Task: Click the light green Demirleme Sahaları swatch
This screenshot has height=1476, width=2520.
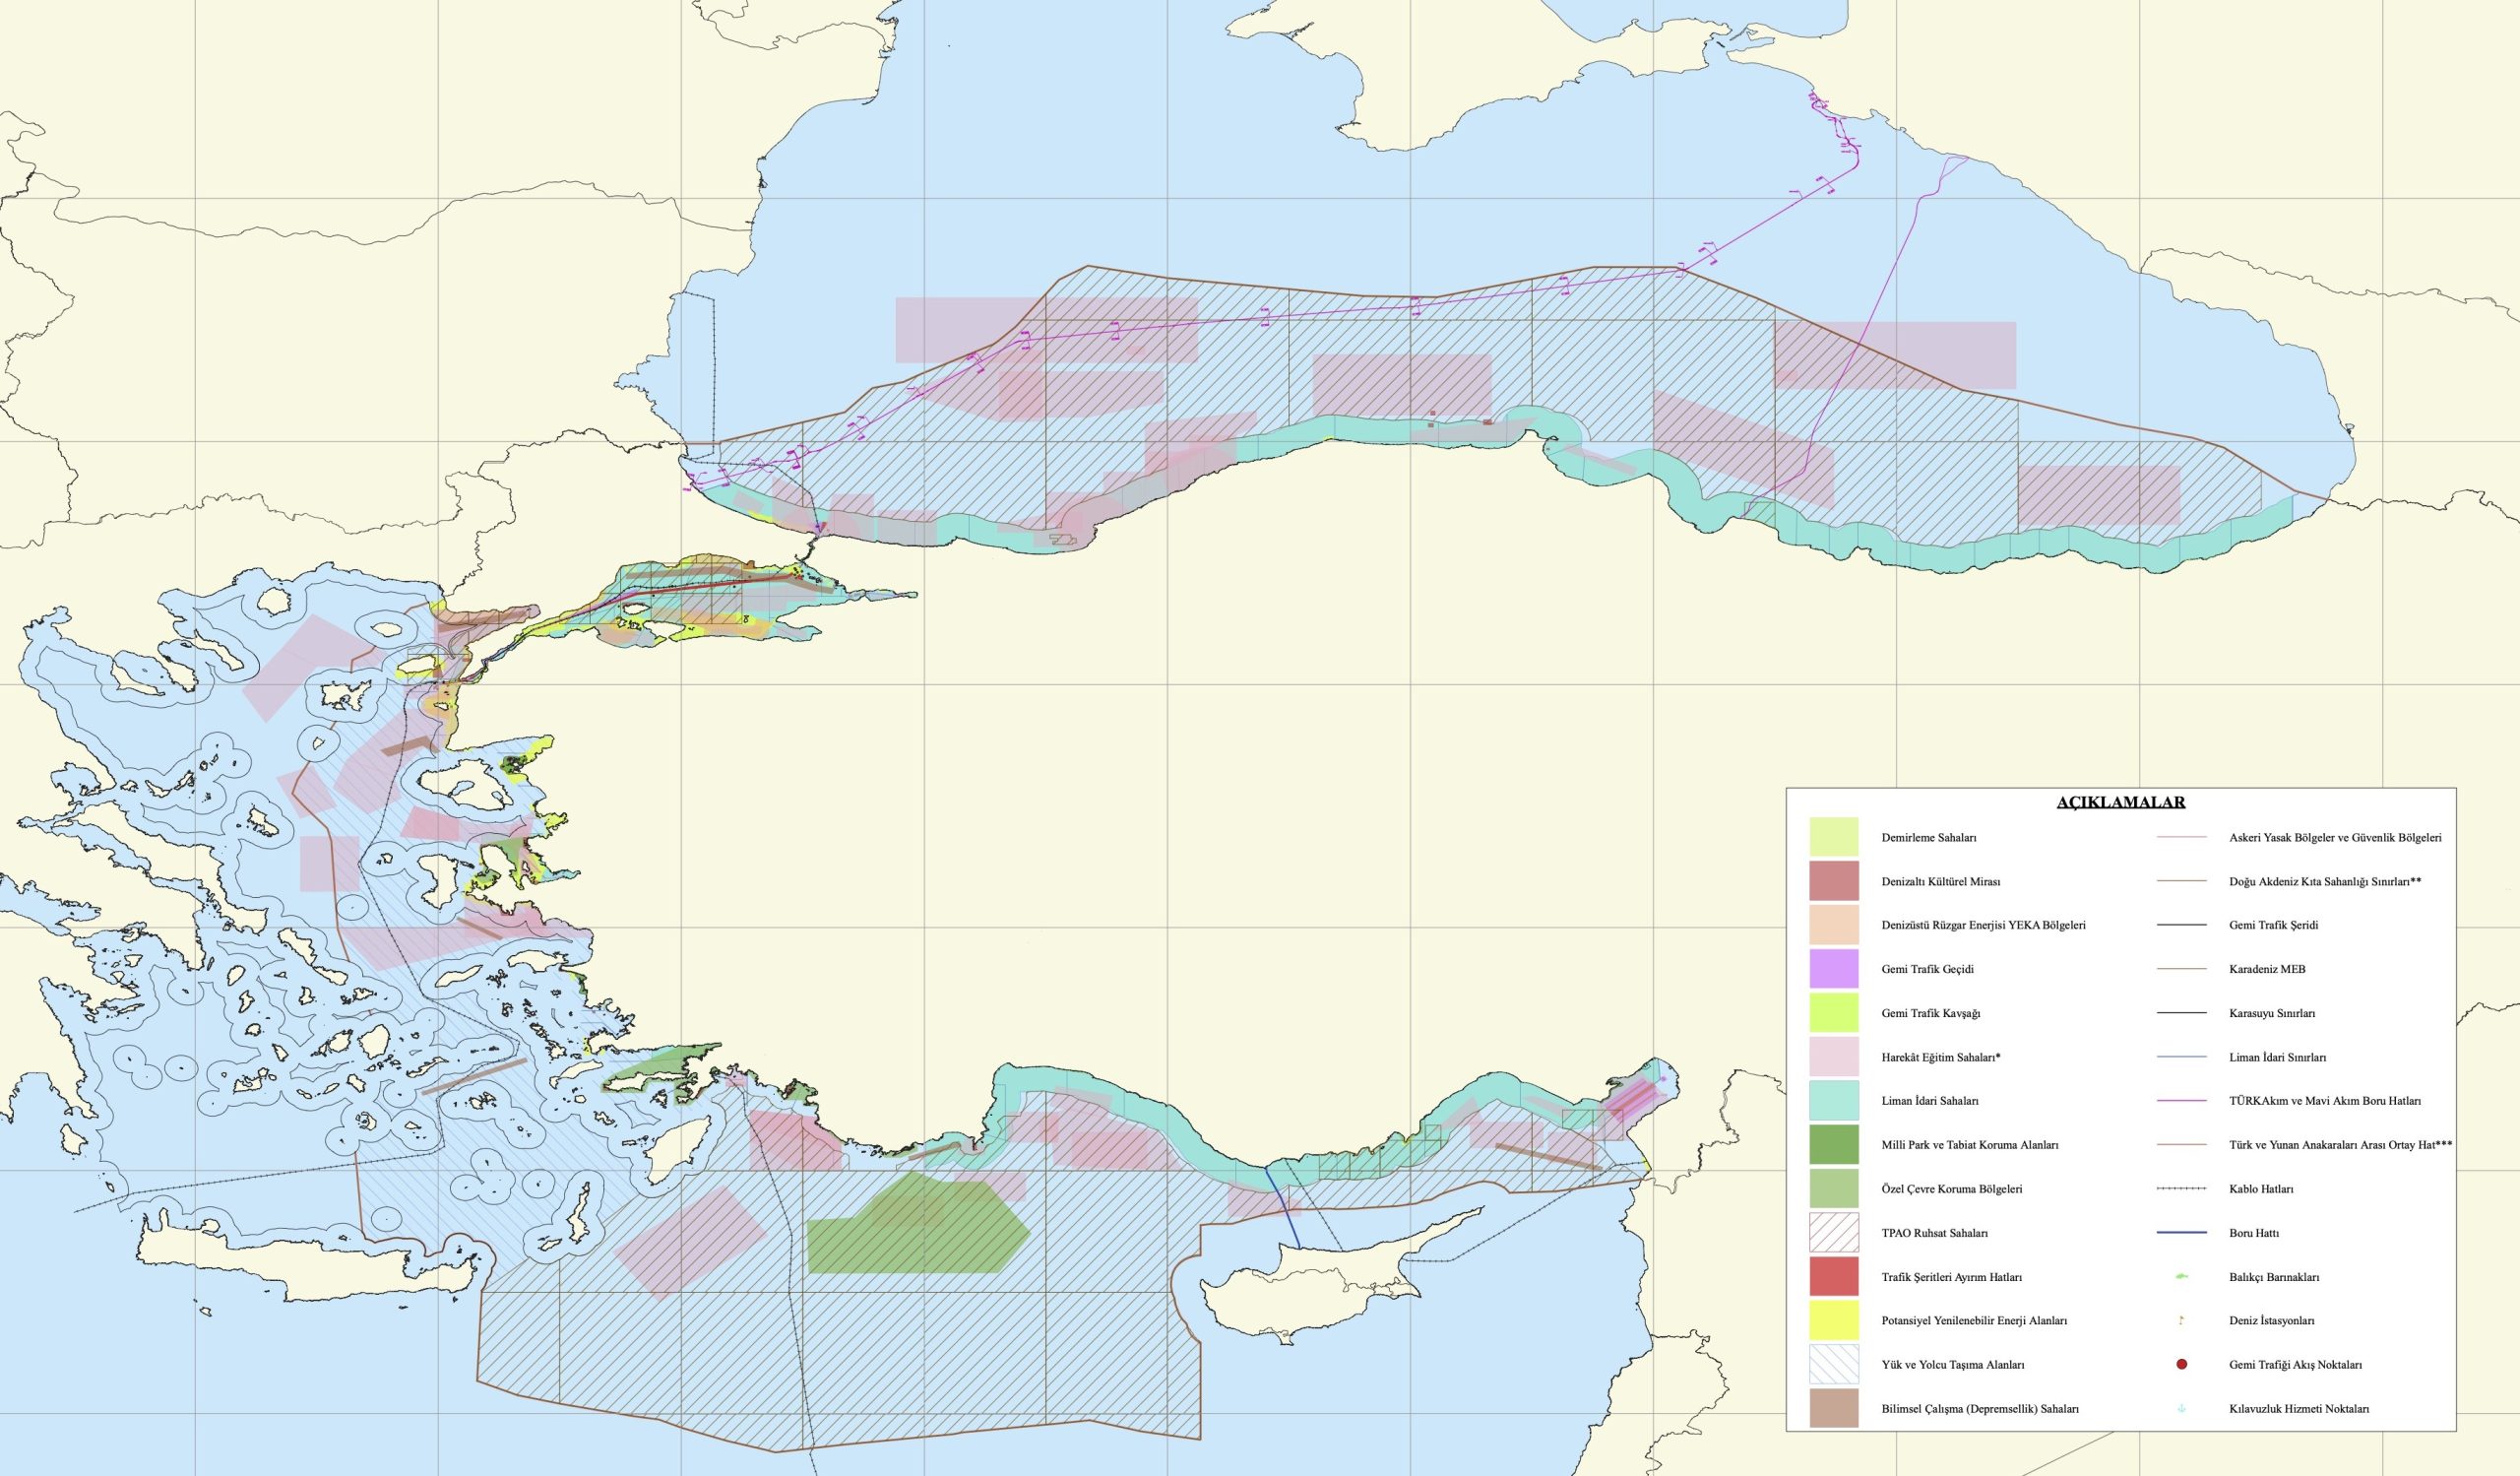Action: (1833, 837)
